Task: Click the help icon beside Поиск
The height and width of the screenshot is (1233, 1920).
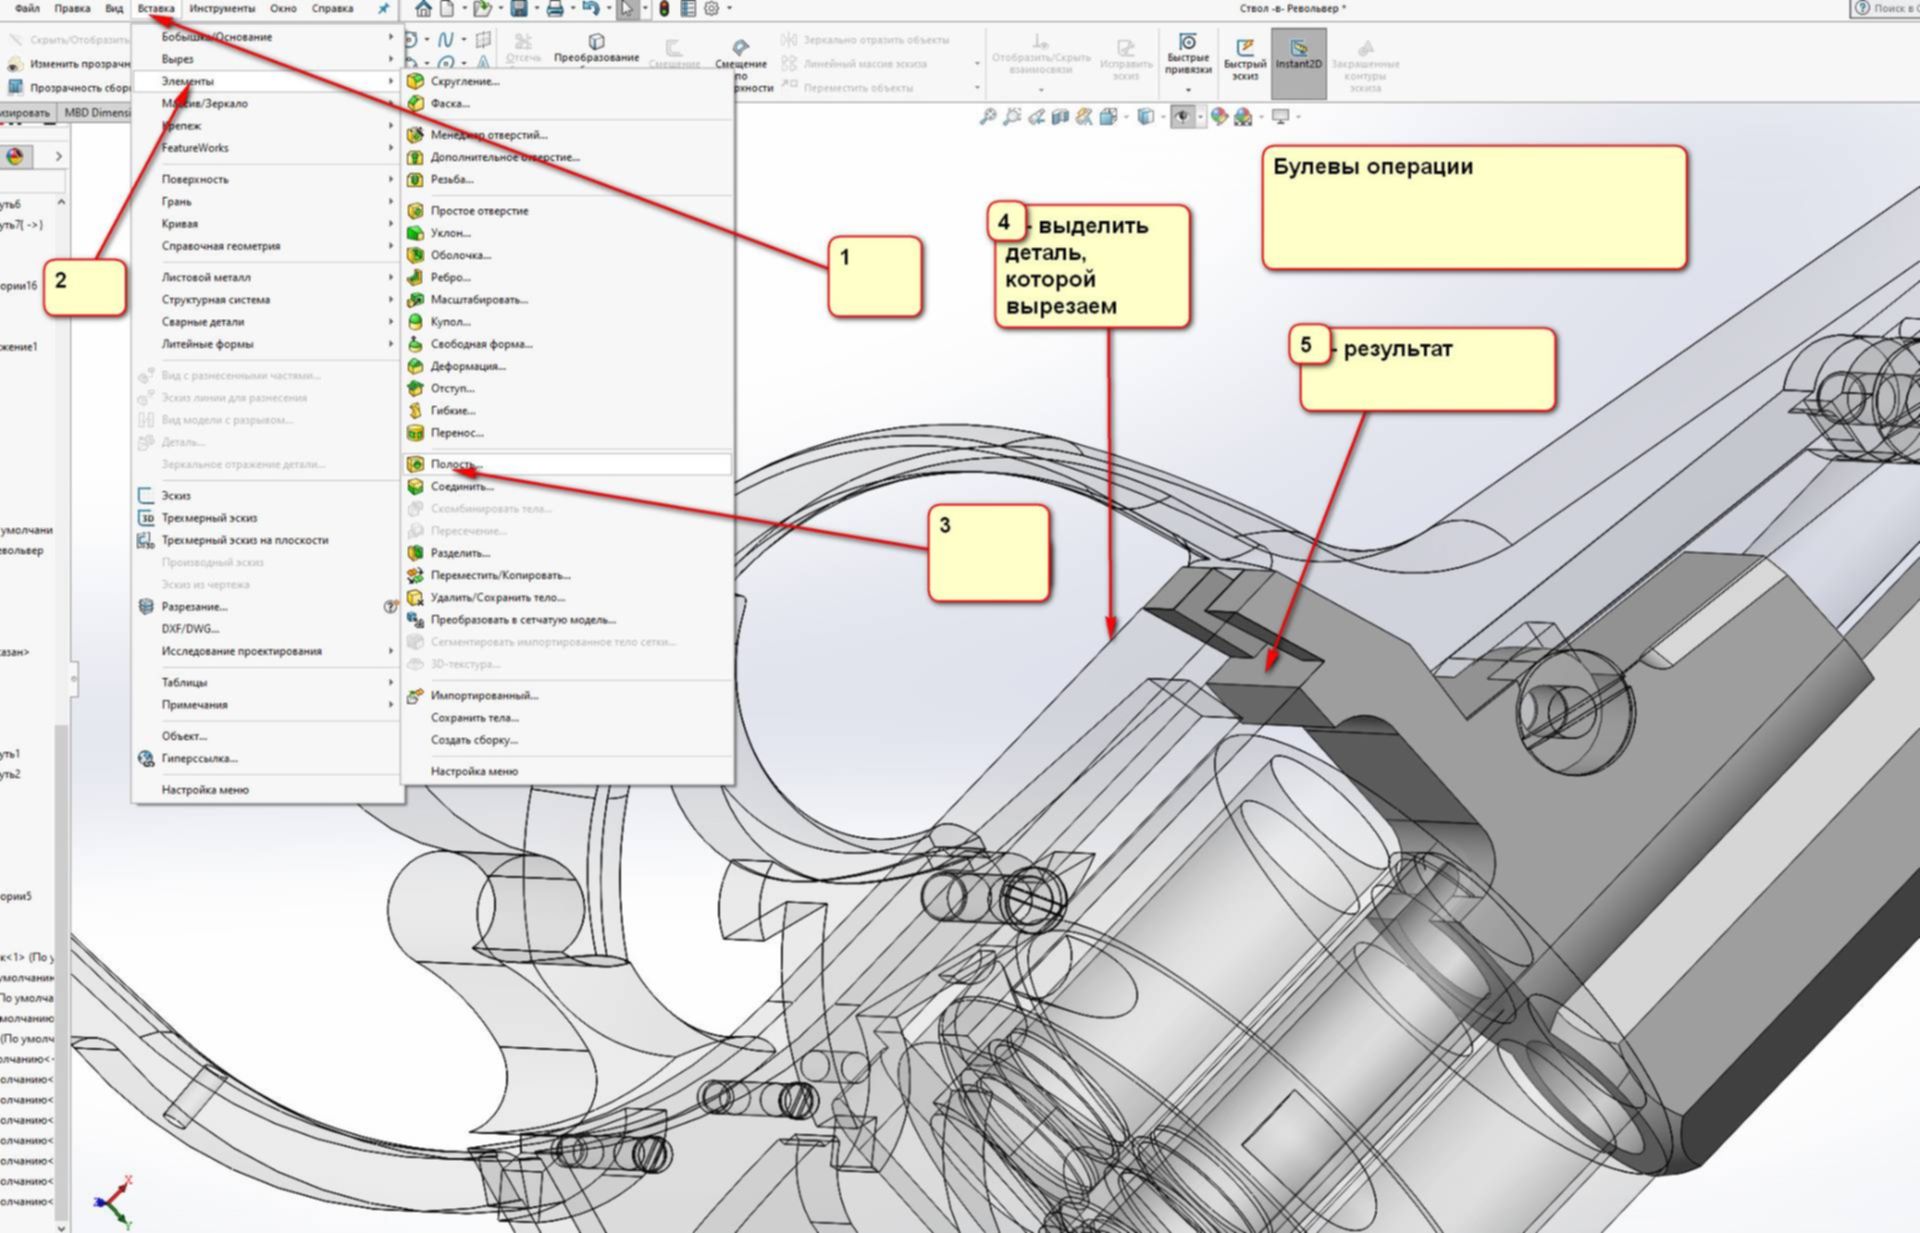Action: (1862, 8)
